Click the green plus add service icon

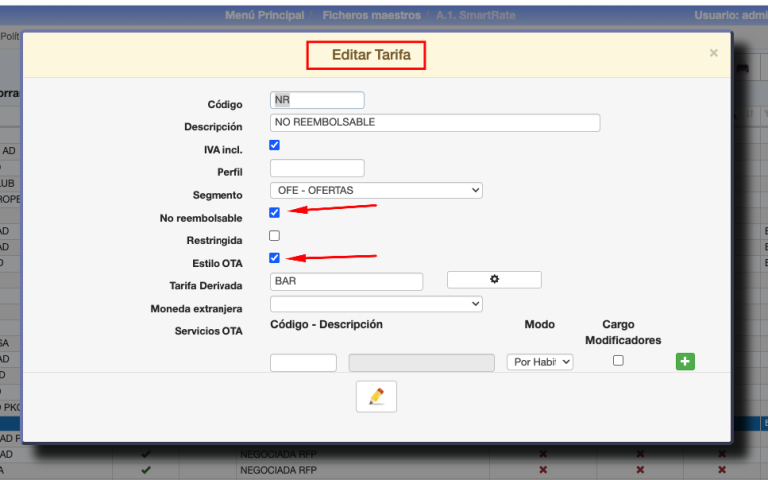(x=685, y=362)
